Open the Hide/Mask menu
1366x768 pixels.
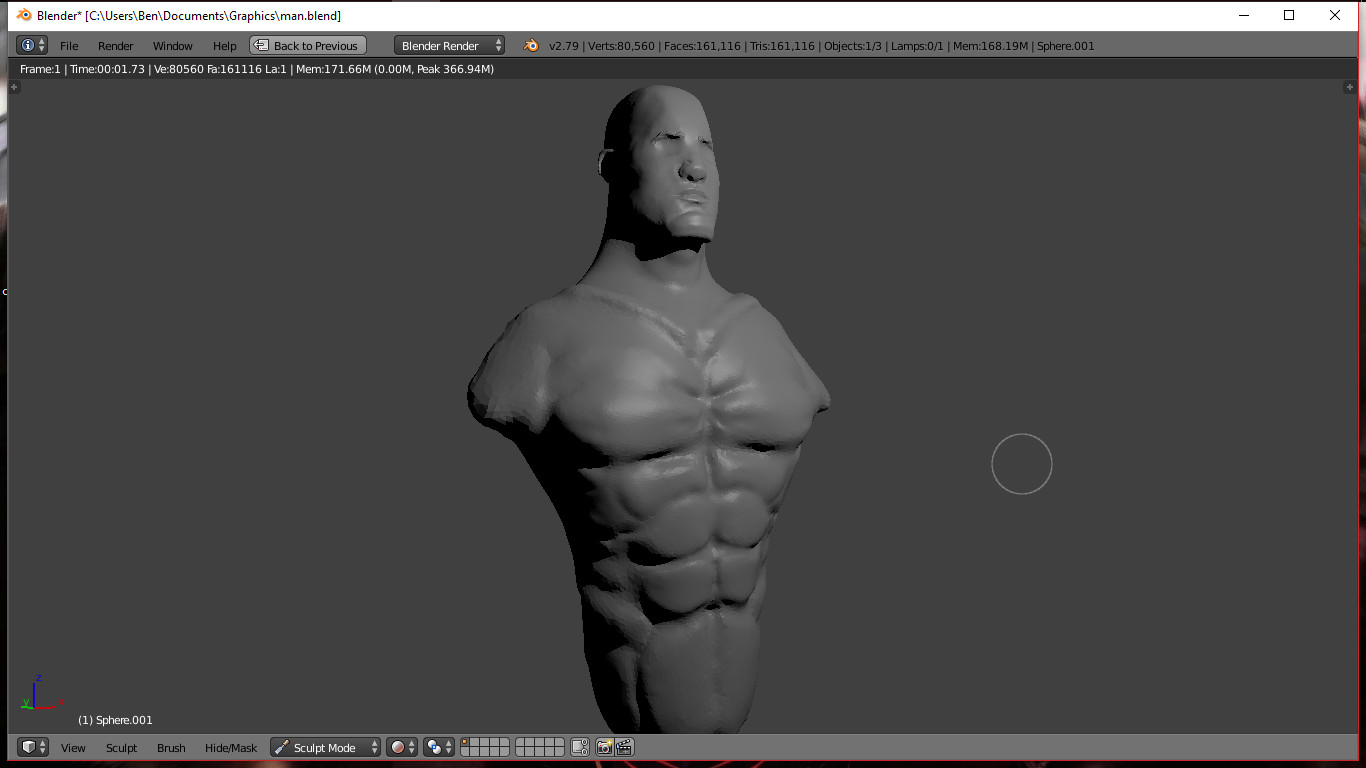pyautogui.click(x=231, y=748)
